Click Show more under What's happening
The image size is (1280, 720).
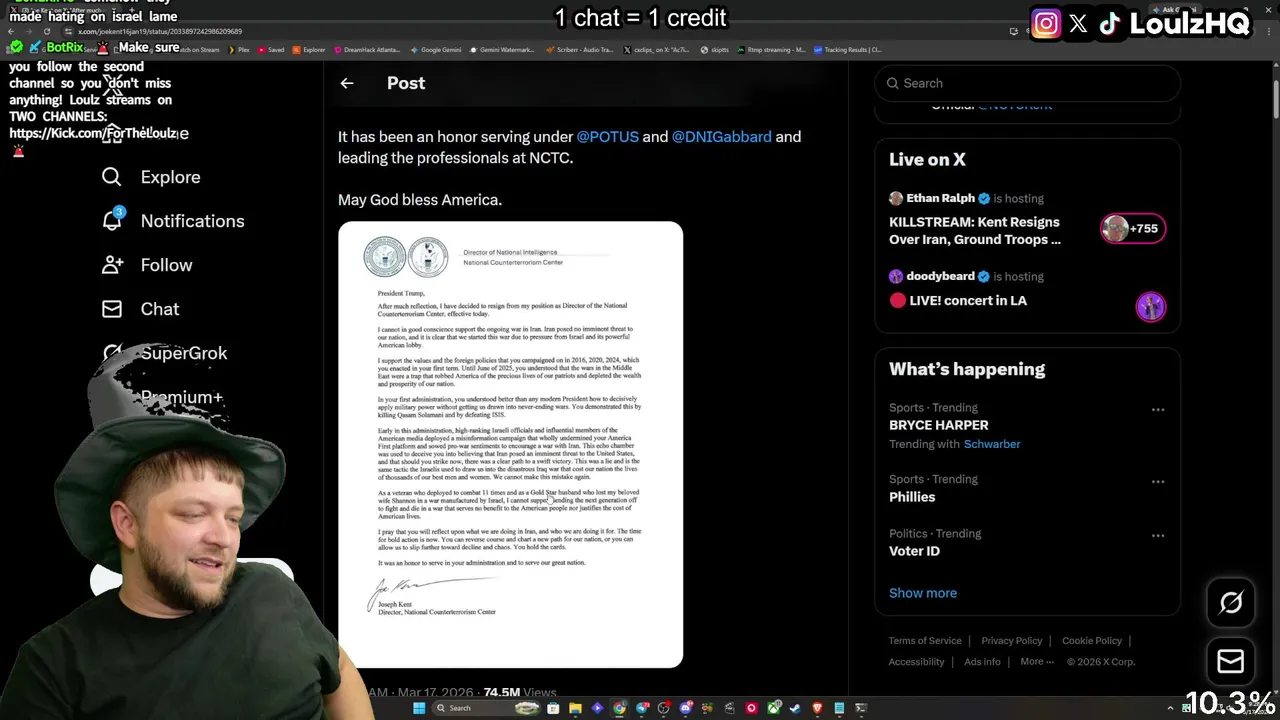click(x=923, y=593)
